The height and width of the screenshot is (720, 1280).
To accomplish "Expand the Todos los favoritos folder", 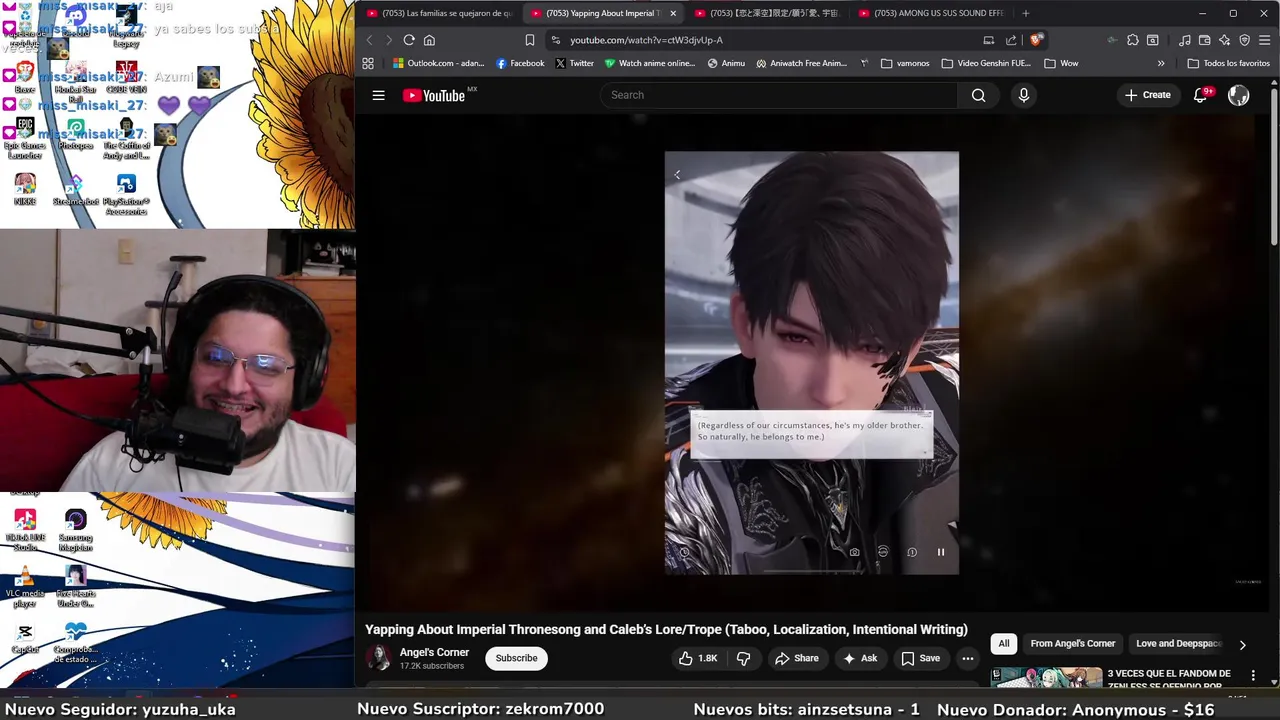I will (x=1228, y=63).
